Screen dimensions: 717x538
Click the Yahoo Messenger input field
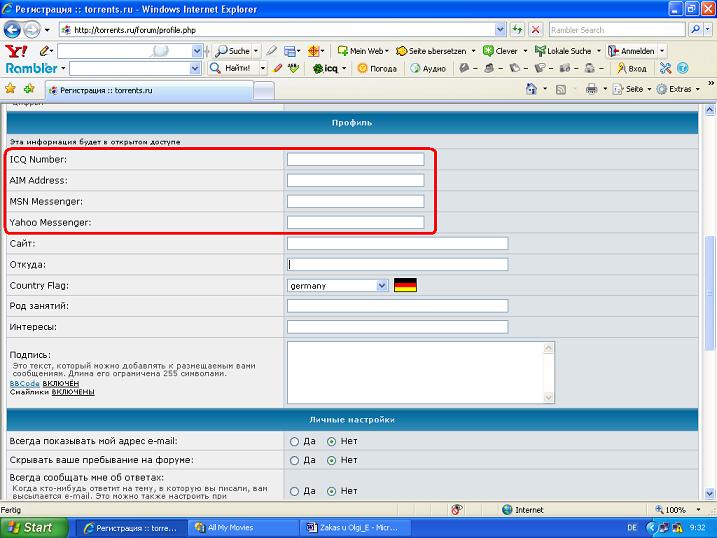(355, 223)
